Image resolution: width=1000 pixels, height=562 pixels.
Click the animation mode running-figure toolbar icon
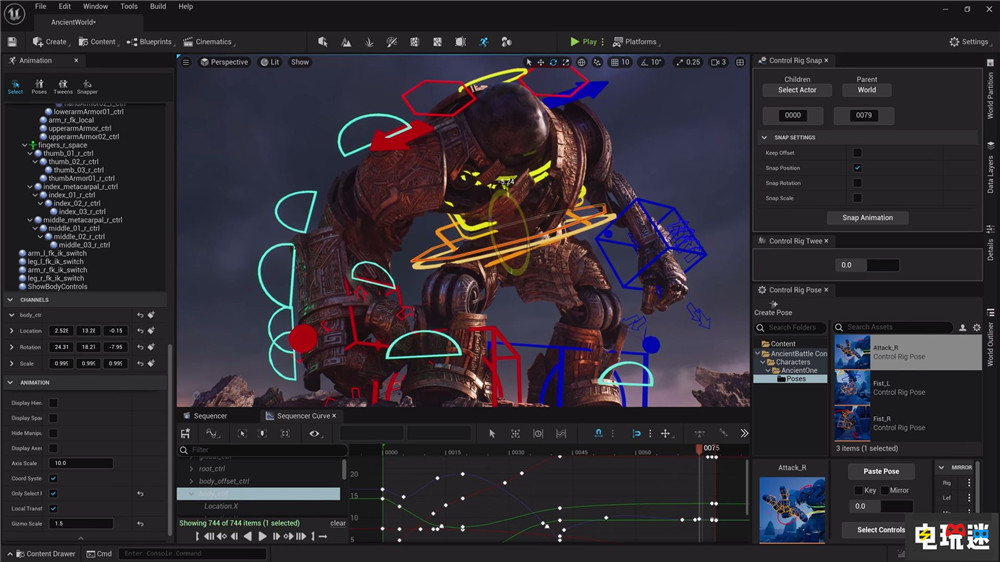(484, 42)
